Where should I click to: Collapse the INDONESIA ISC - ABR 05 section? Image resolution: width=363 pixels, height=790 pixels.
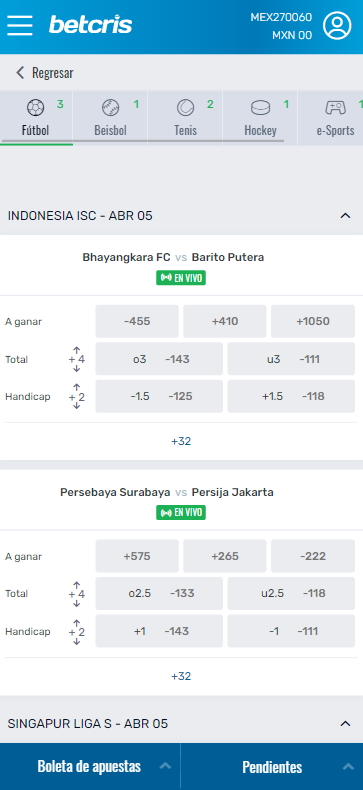point(345,216)
